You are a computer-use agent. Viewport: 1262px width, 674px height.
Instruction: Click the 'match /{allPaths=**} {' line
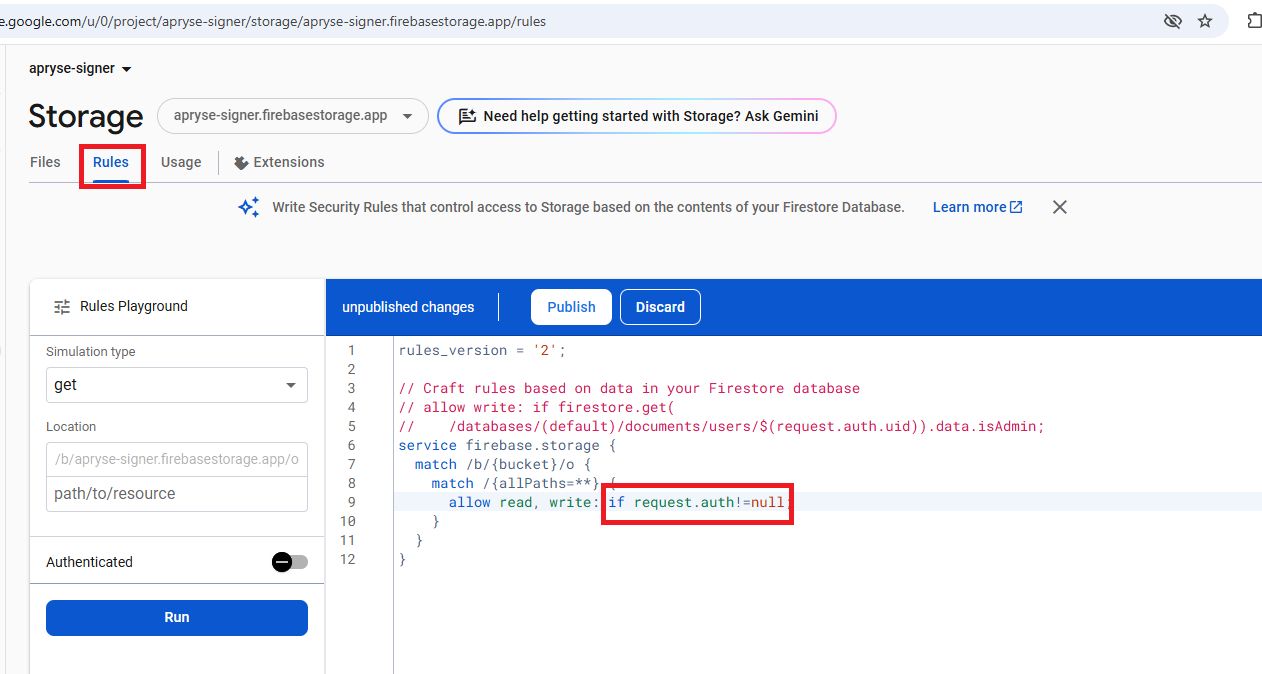click(x=524, y=483)
